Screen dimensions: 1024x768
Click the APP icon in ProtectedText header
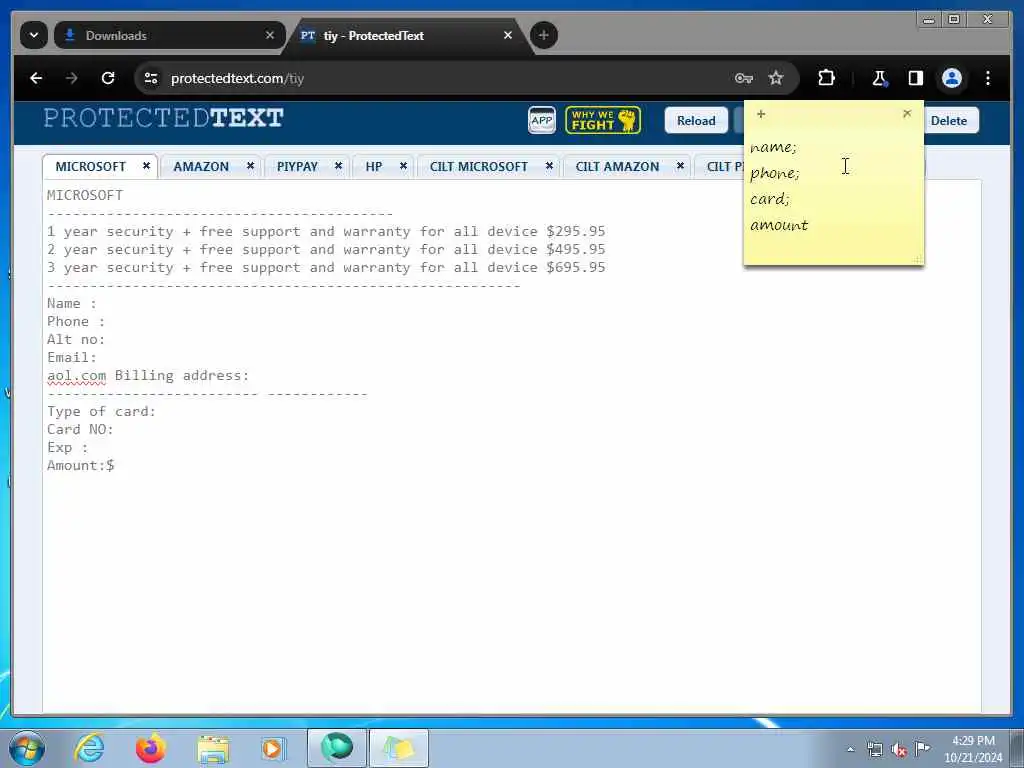541,120
